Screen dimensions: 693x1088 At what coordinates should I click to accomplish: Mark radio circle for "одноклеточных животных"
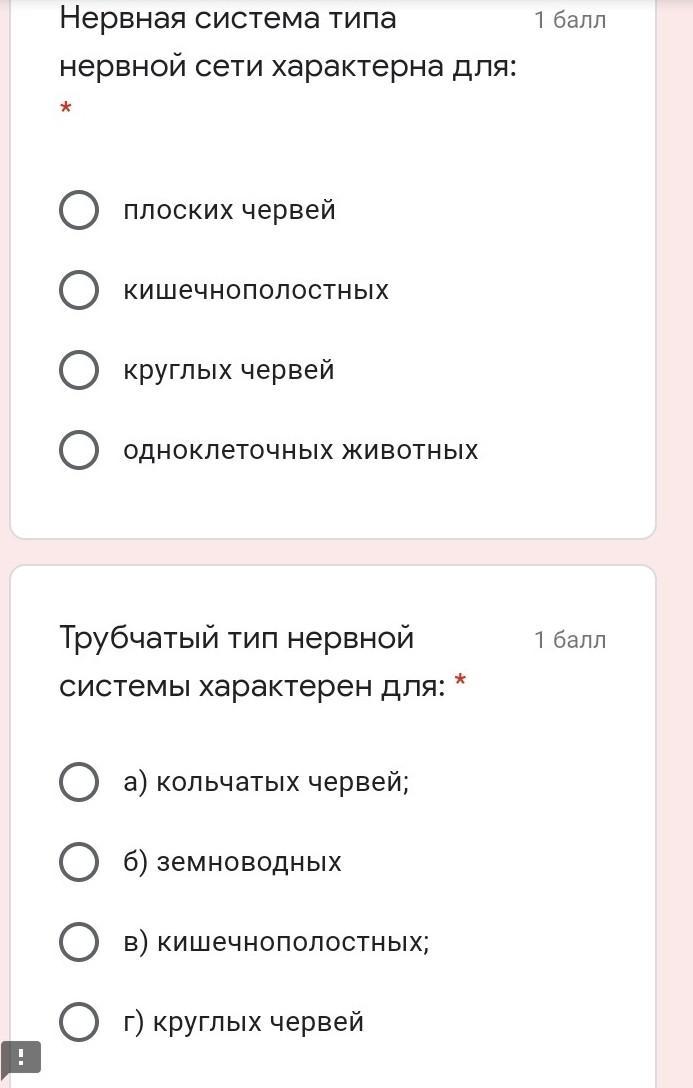tap(79, 450)
